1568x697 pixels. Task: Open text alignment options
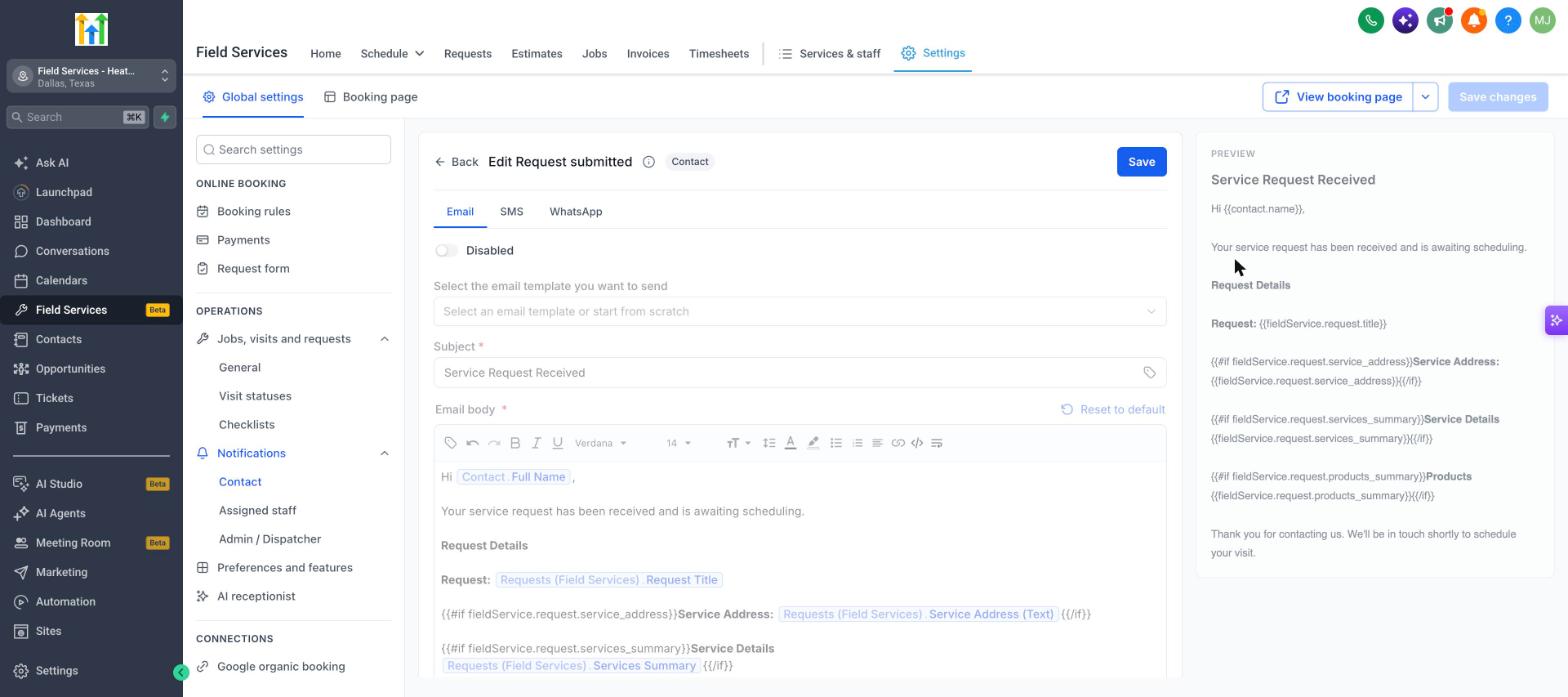point(877,443)
